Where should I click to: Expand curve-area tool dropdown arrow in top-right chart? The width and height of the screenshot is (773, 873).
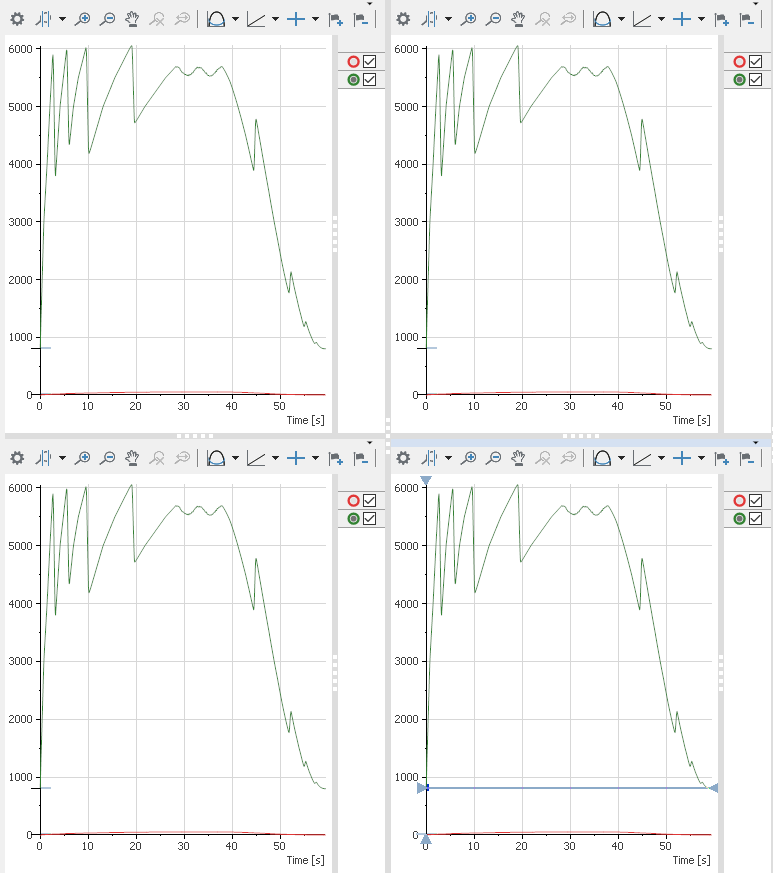tap(619, 18)
